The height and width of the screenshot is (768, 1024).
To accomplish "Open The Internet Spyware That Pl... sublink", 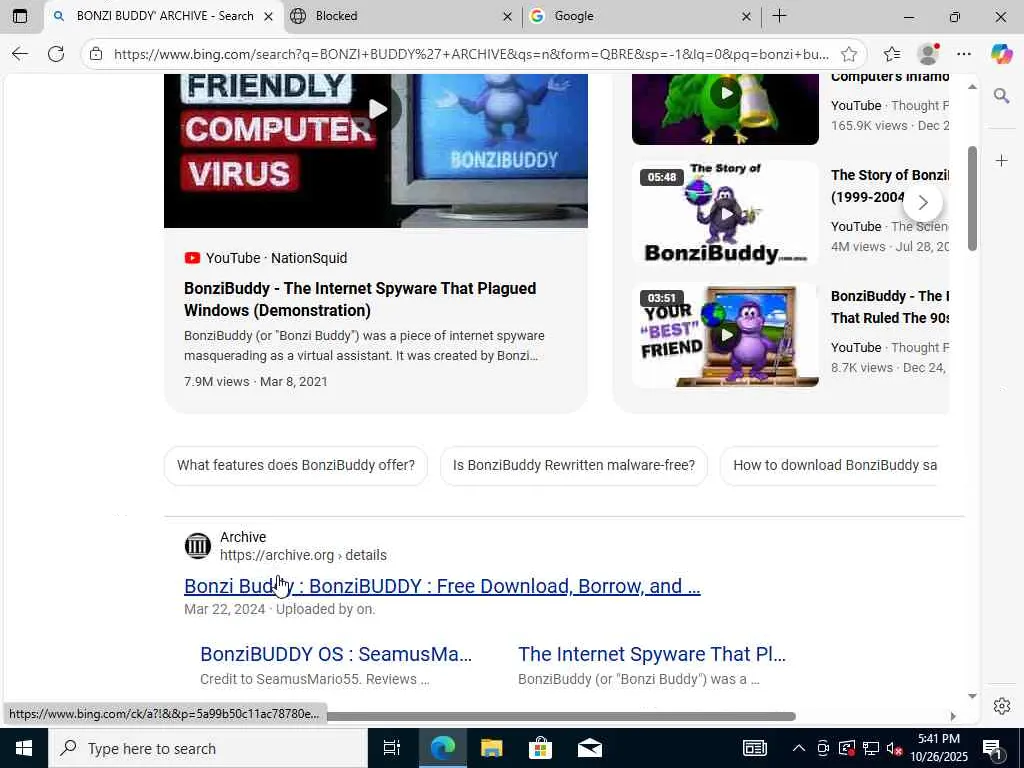I will coord(652,654).
